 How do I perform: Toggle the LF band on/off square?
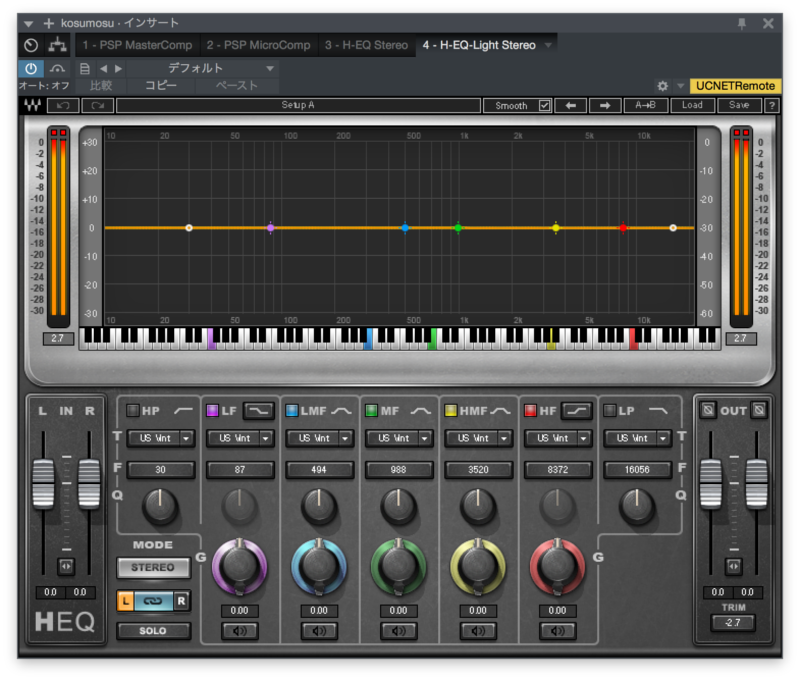(212, 410)
